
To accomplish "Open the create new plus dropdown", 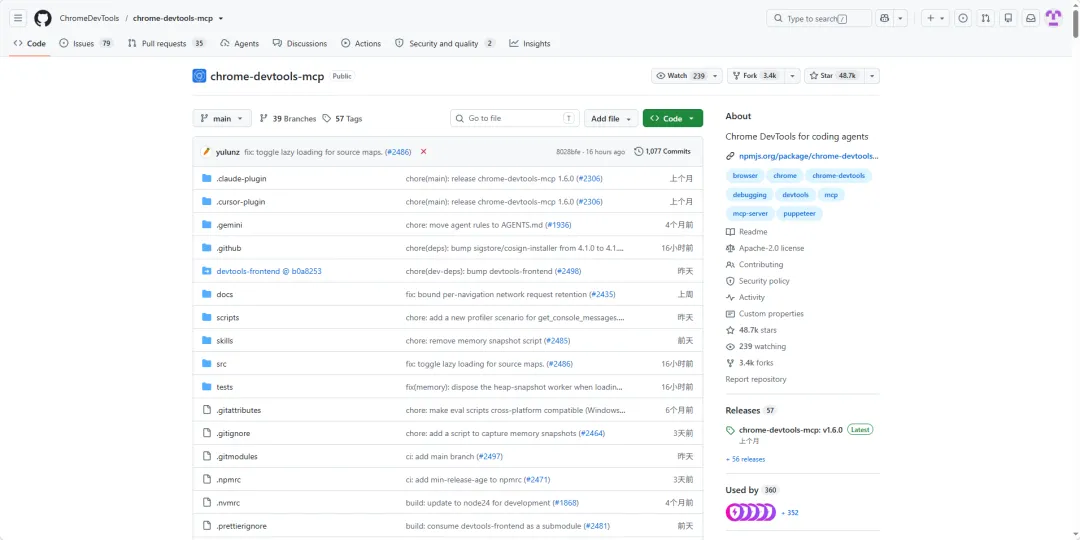I will [935, 18].
